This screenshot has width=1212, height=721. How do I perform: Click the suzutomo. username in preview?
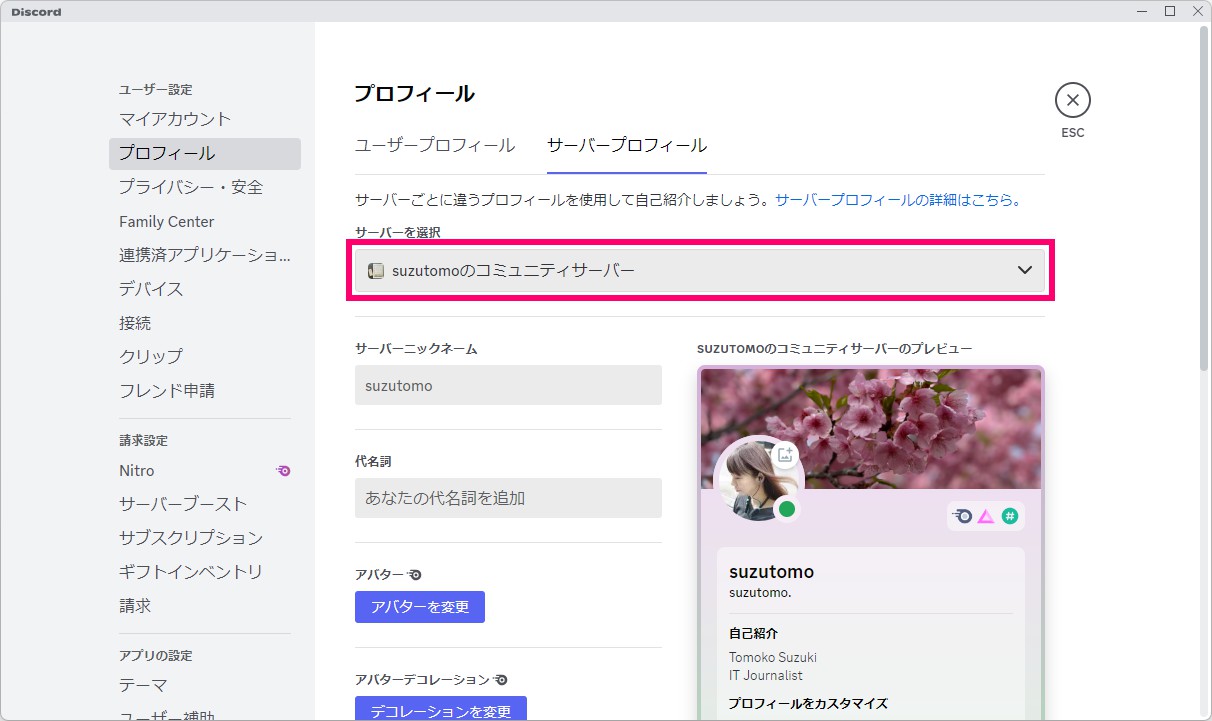761,592
